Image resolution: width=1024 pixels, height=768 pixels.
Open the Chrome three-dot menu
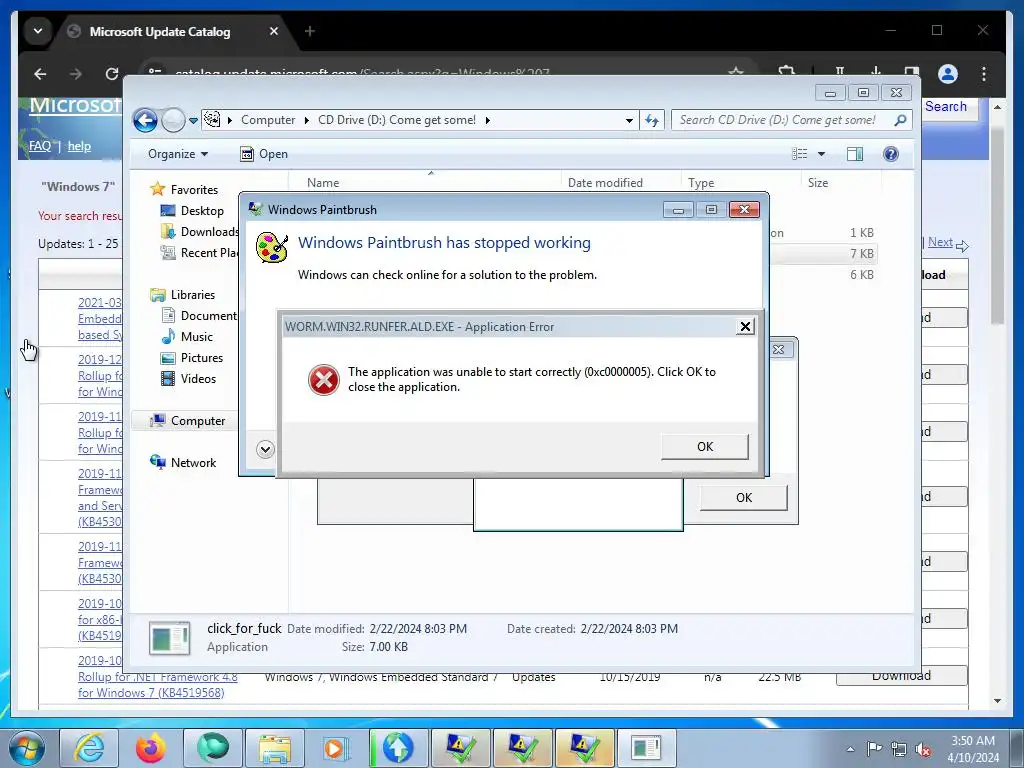pos(984,74)
